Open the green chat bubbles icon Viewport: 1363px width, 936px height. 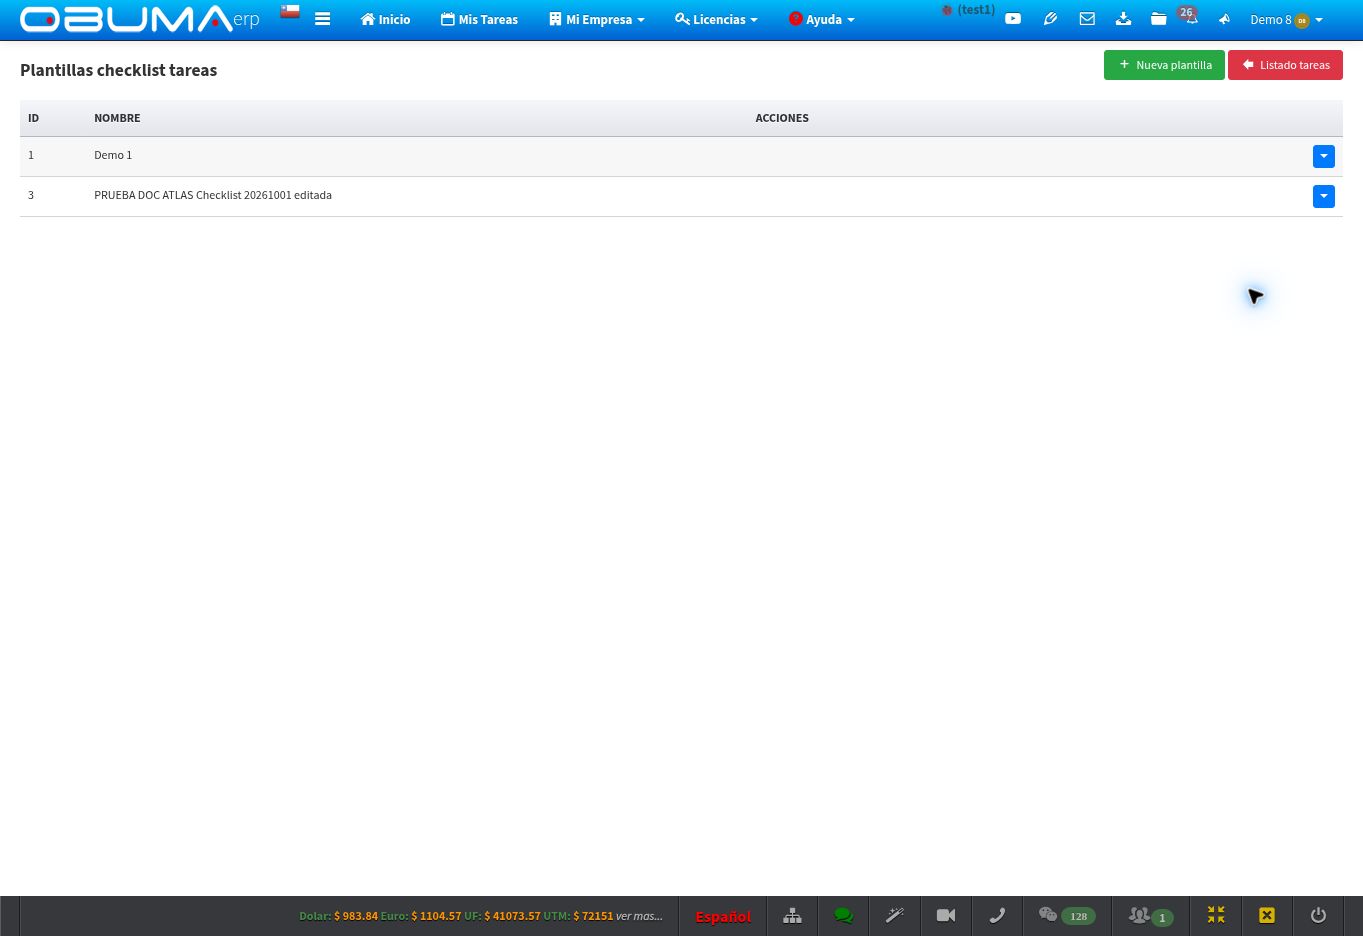844,915
